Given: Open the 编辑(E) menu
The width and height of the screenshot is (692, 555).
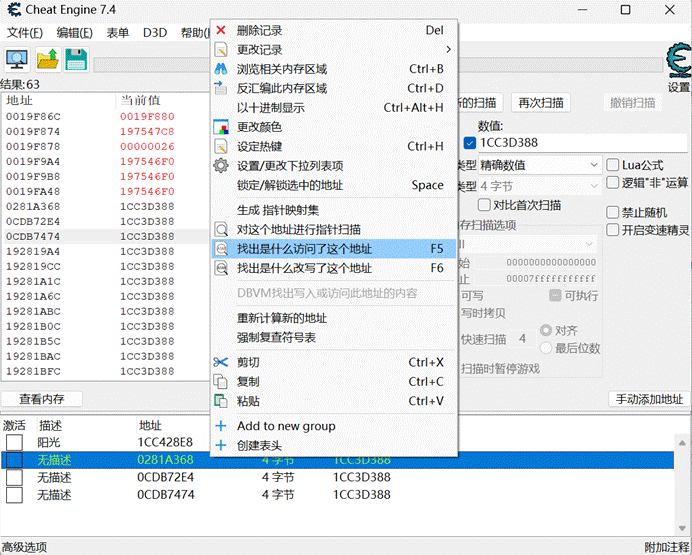Looking at the screenshot, I should pyautogui.click(x=75, y=33).
